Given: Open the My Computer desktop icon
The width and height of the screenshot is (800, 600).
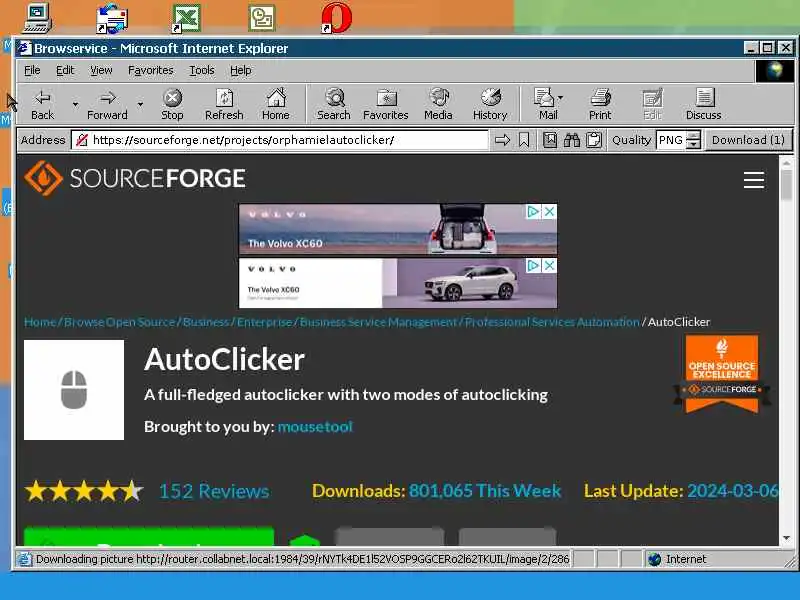Looking at the screenshot, I should point(37,18).
